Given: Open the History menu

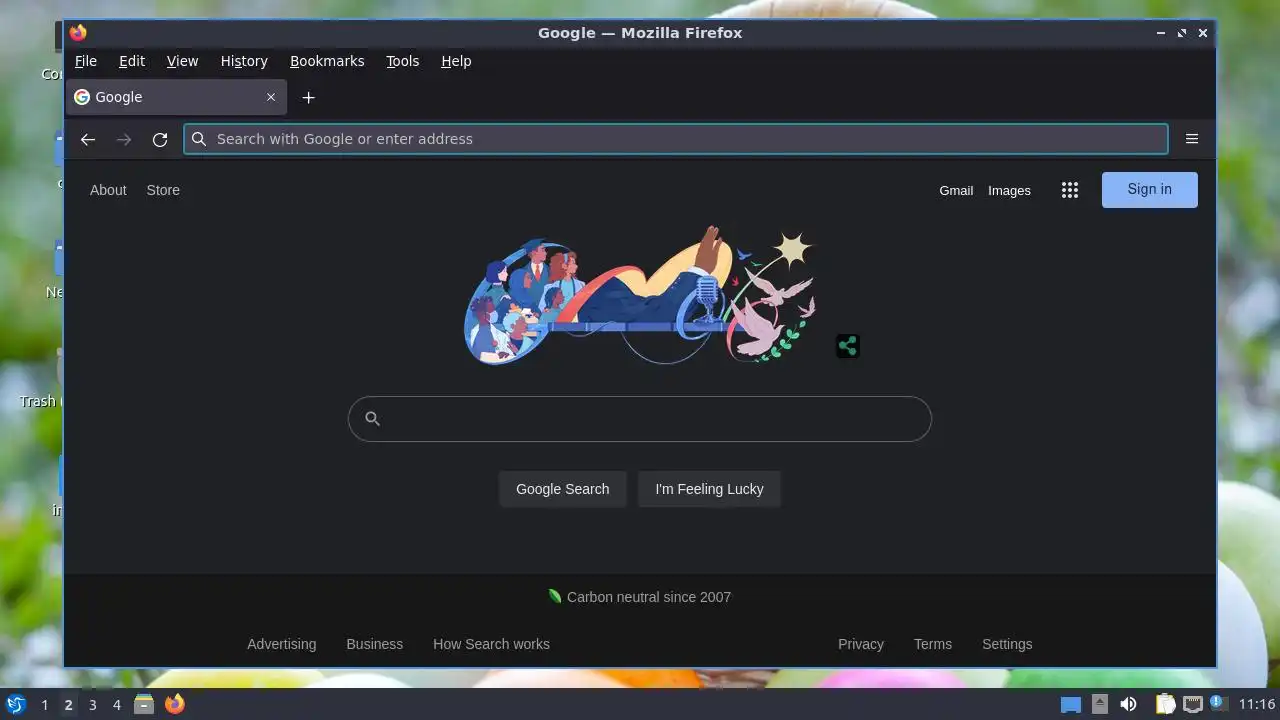Looking at the screenshot, I should click(x=244, y=61).
